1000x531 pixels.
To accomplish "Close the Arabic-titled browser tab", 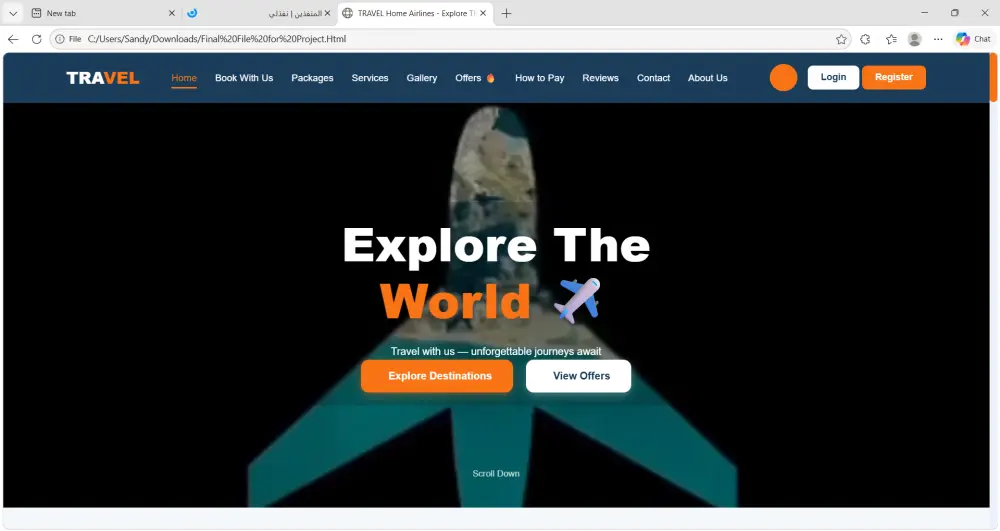I will click(x=327, y=13).
